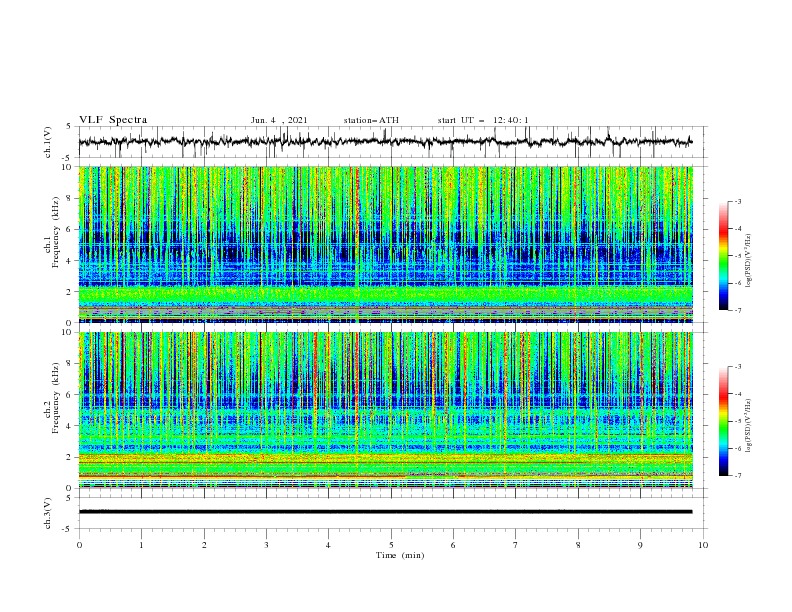Click the "5" tick of ch.1(V) axis

pyautogui.click(x=70, y=126)
